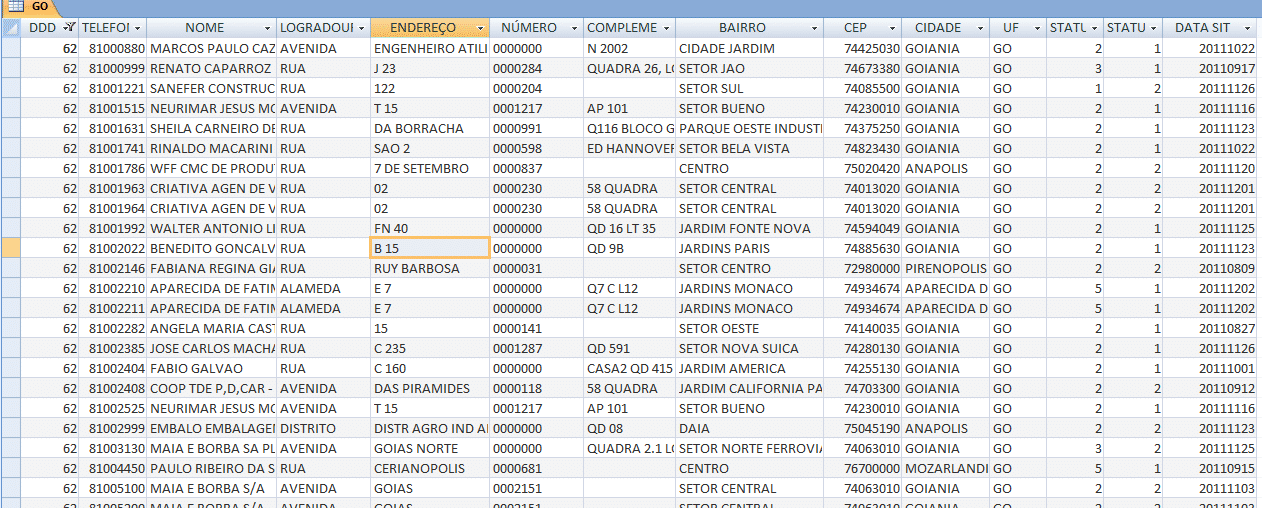Click neighborhood cell SETOR JAO
This screenshot has width=1262, height=508.
click(x=750, y=68)
